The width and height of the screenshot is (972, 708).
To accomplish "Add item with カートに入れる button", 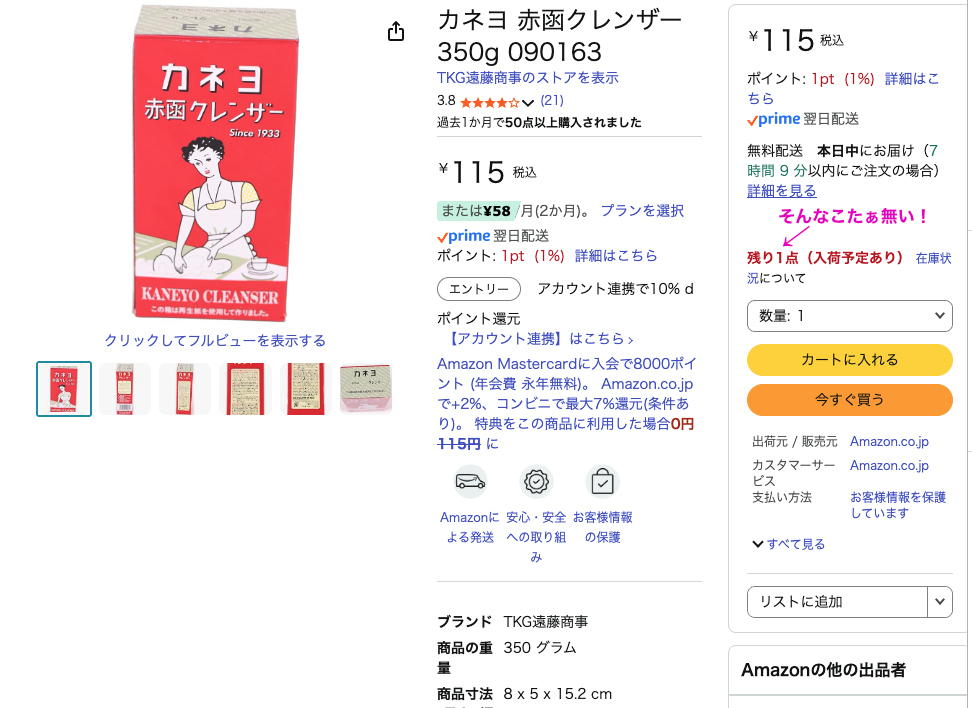I will click(849, 360).
